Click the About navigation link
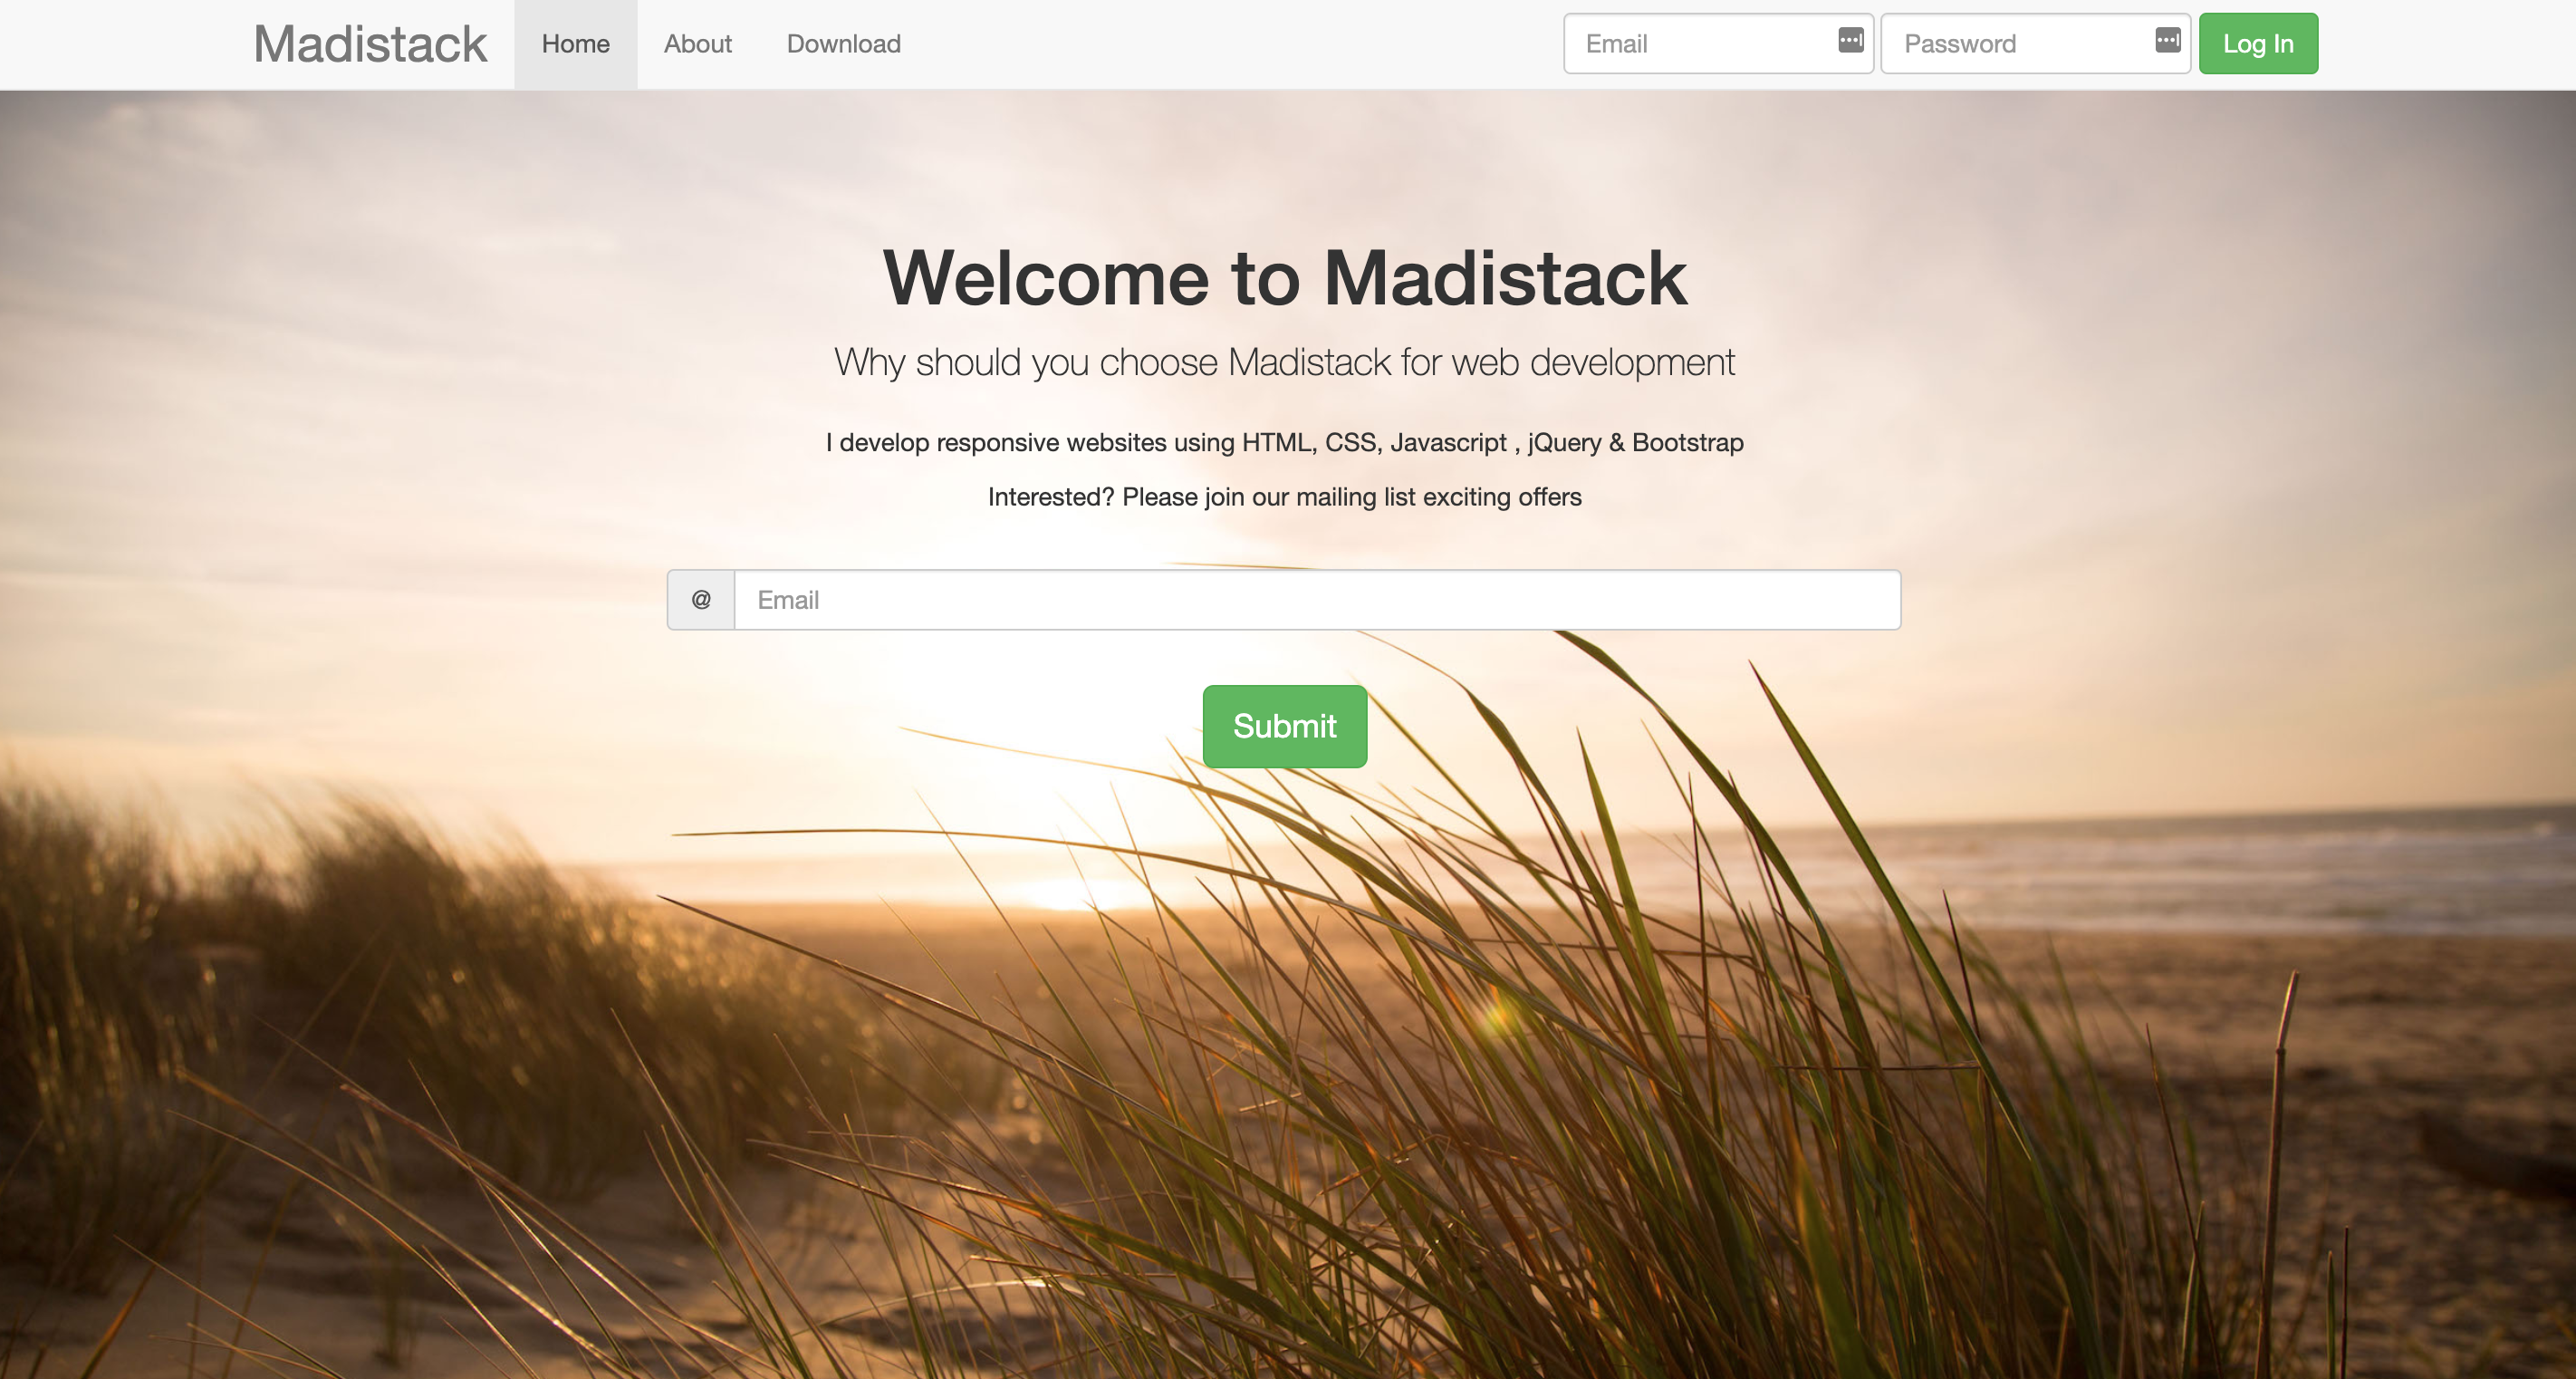The width and height of the screenshot is (2576, 1379). pyautogui.click(x=697, y=43)
